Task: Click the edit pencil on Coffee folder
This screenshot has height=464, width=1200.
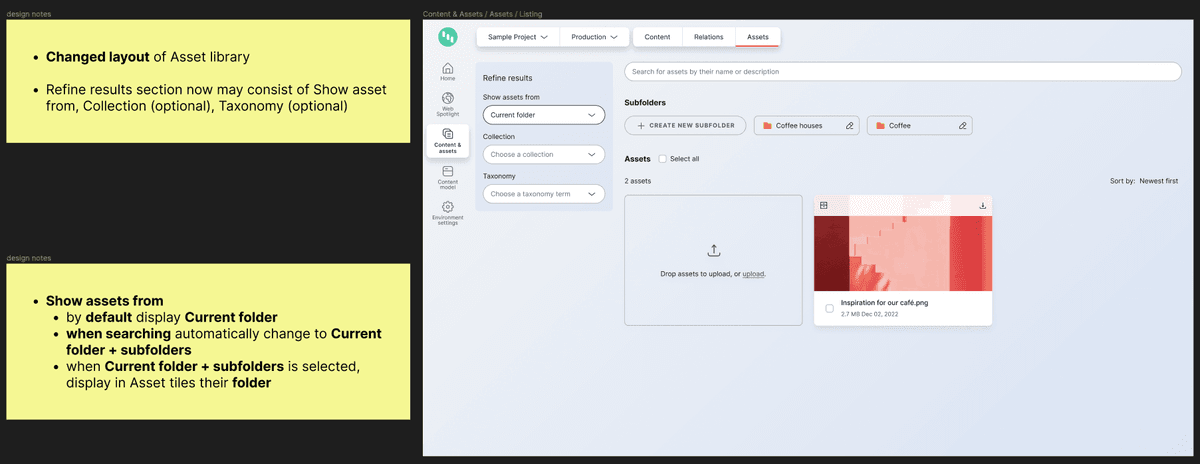Action: click(x=962, y=126)
